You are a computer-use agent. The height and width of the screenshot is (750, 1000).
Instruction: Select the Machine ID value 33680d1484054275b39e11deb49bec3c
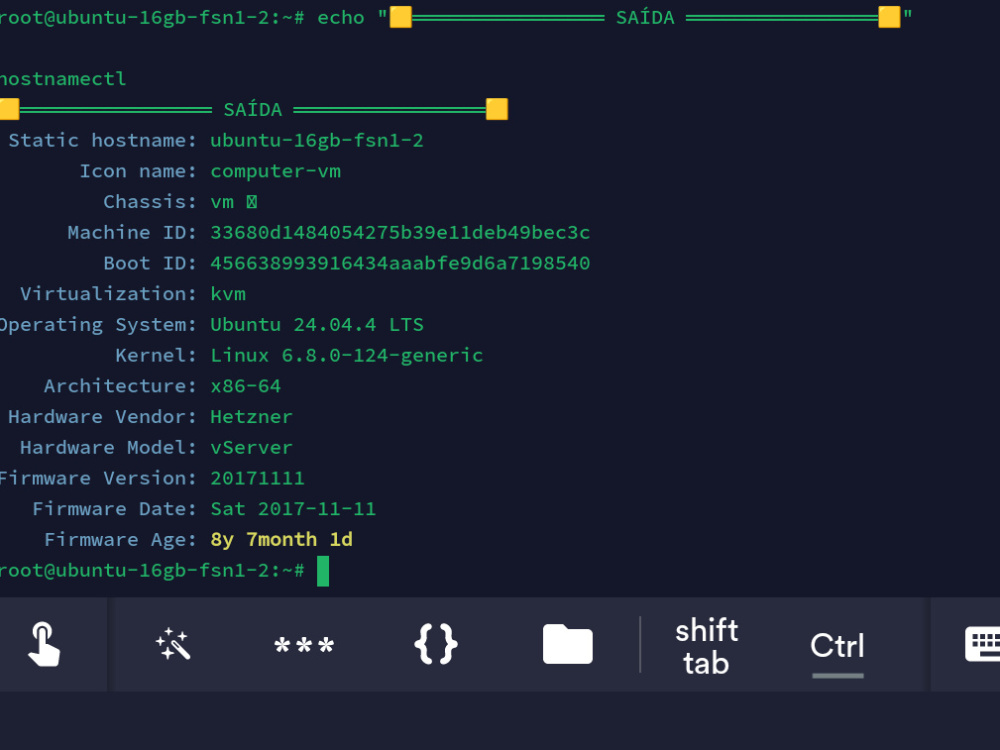400,232
